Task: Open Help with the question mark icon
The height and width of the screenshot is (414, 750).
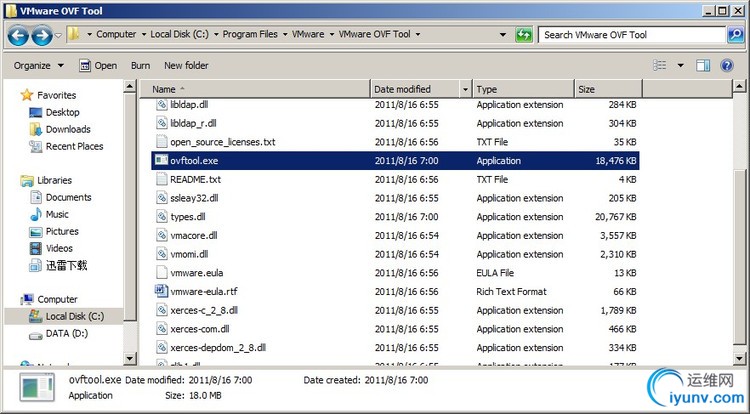Action: (x=727, y=65)
